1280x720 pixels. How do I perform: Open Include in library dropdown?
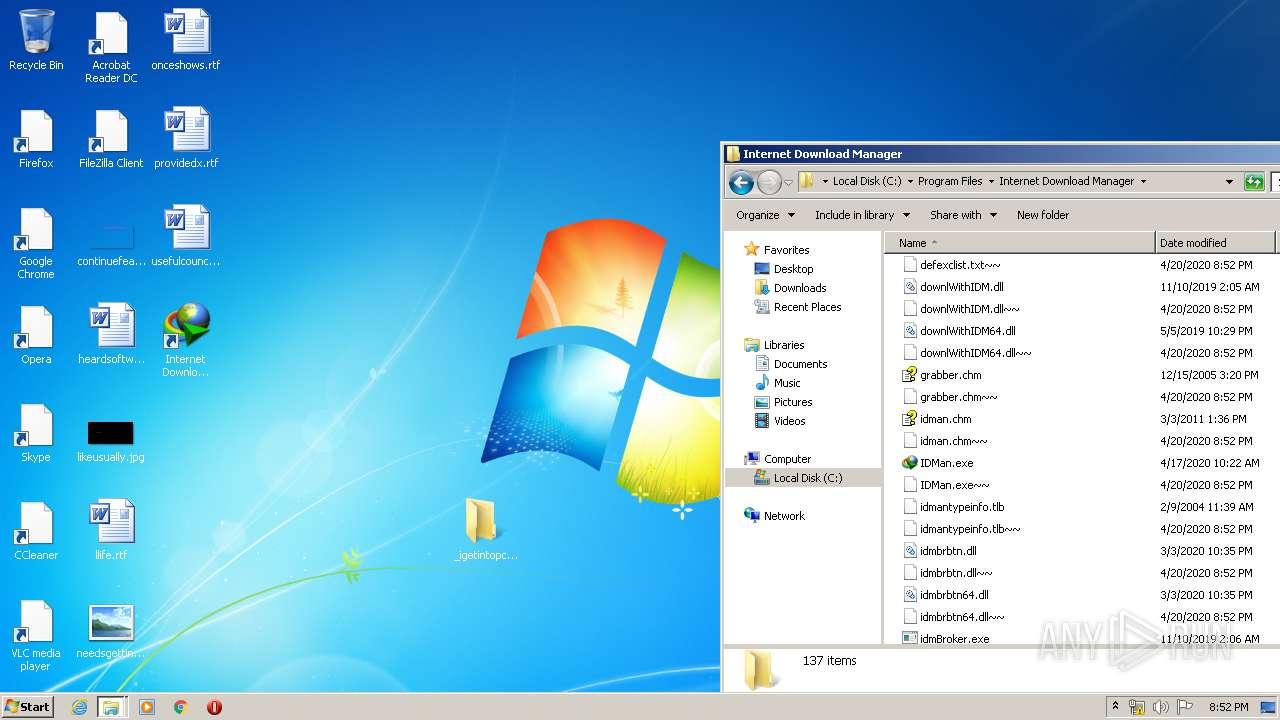pyautogui.click(x=862, y=215)
